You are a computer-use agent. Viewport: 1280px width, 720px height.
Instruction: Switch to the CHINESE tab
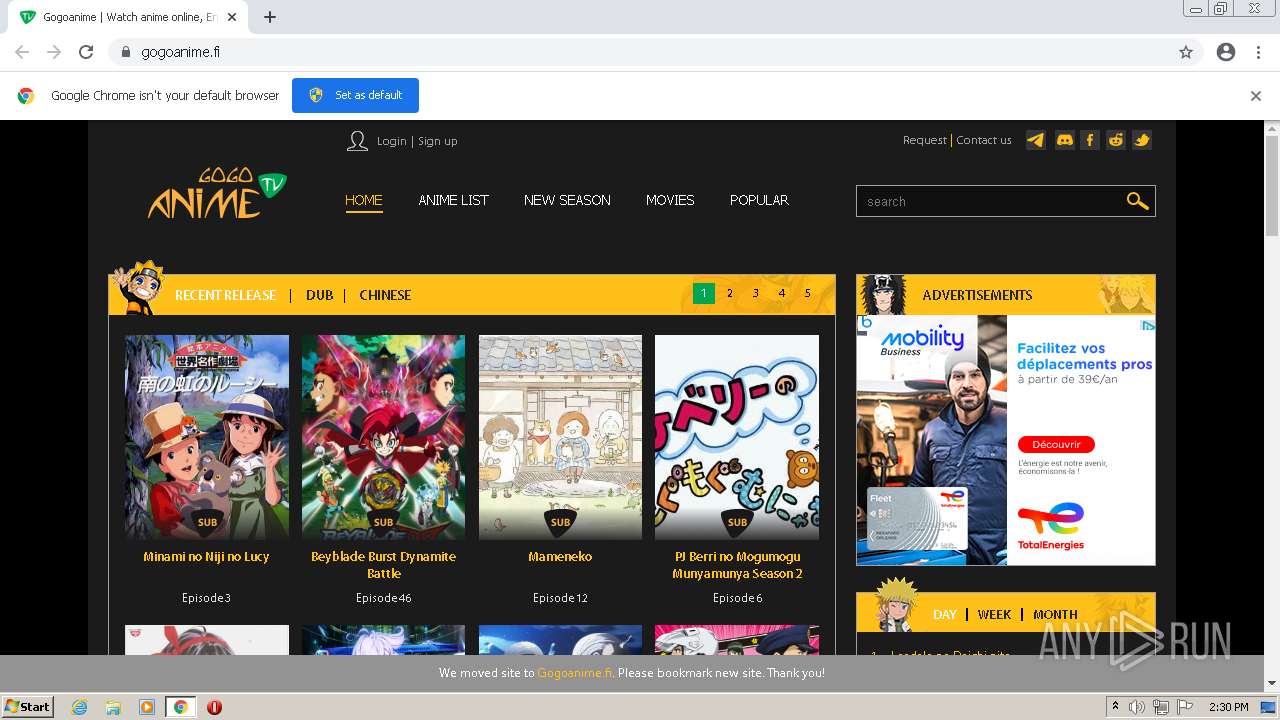[x=385, y=295]
